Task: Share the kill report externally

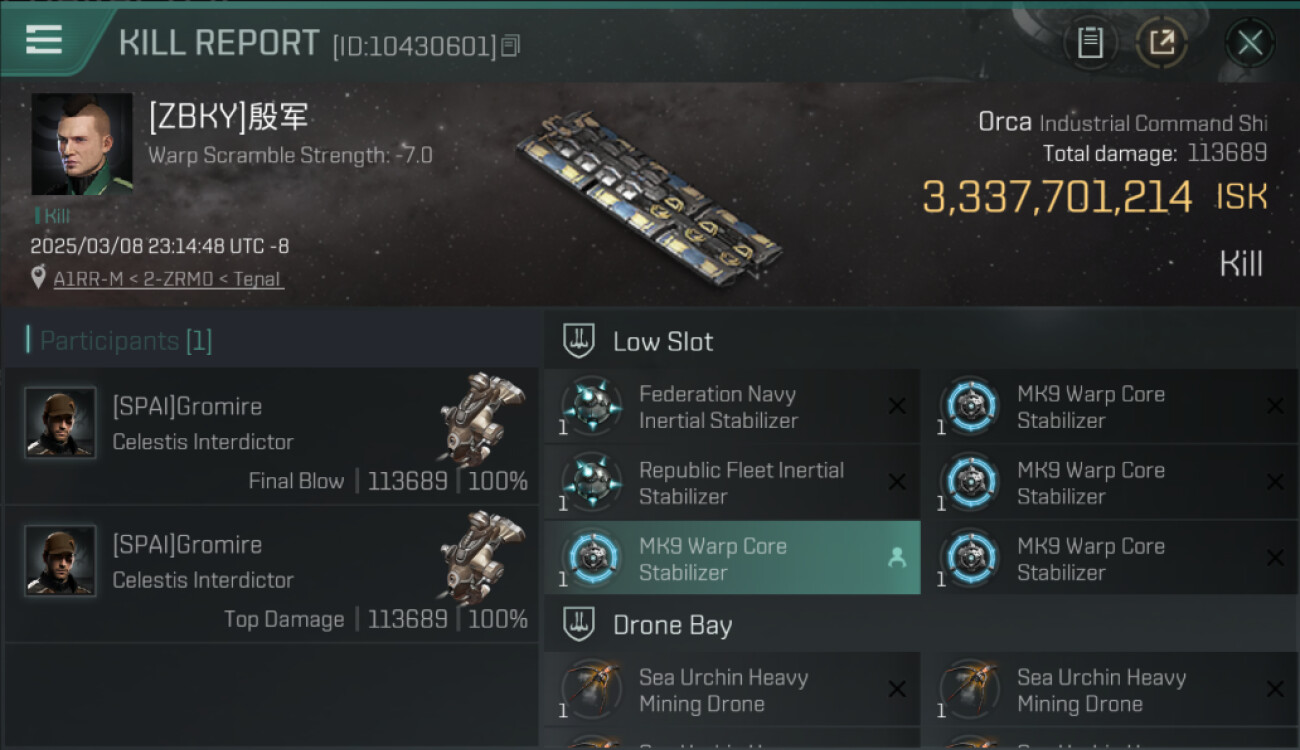Action: click(1162, 43)
